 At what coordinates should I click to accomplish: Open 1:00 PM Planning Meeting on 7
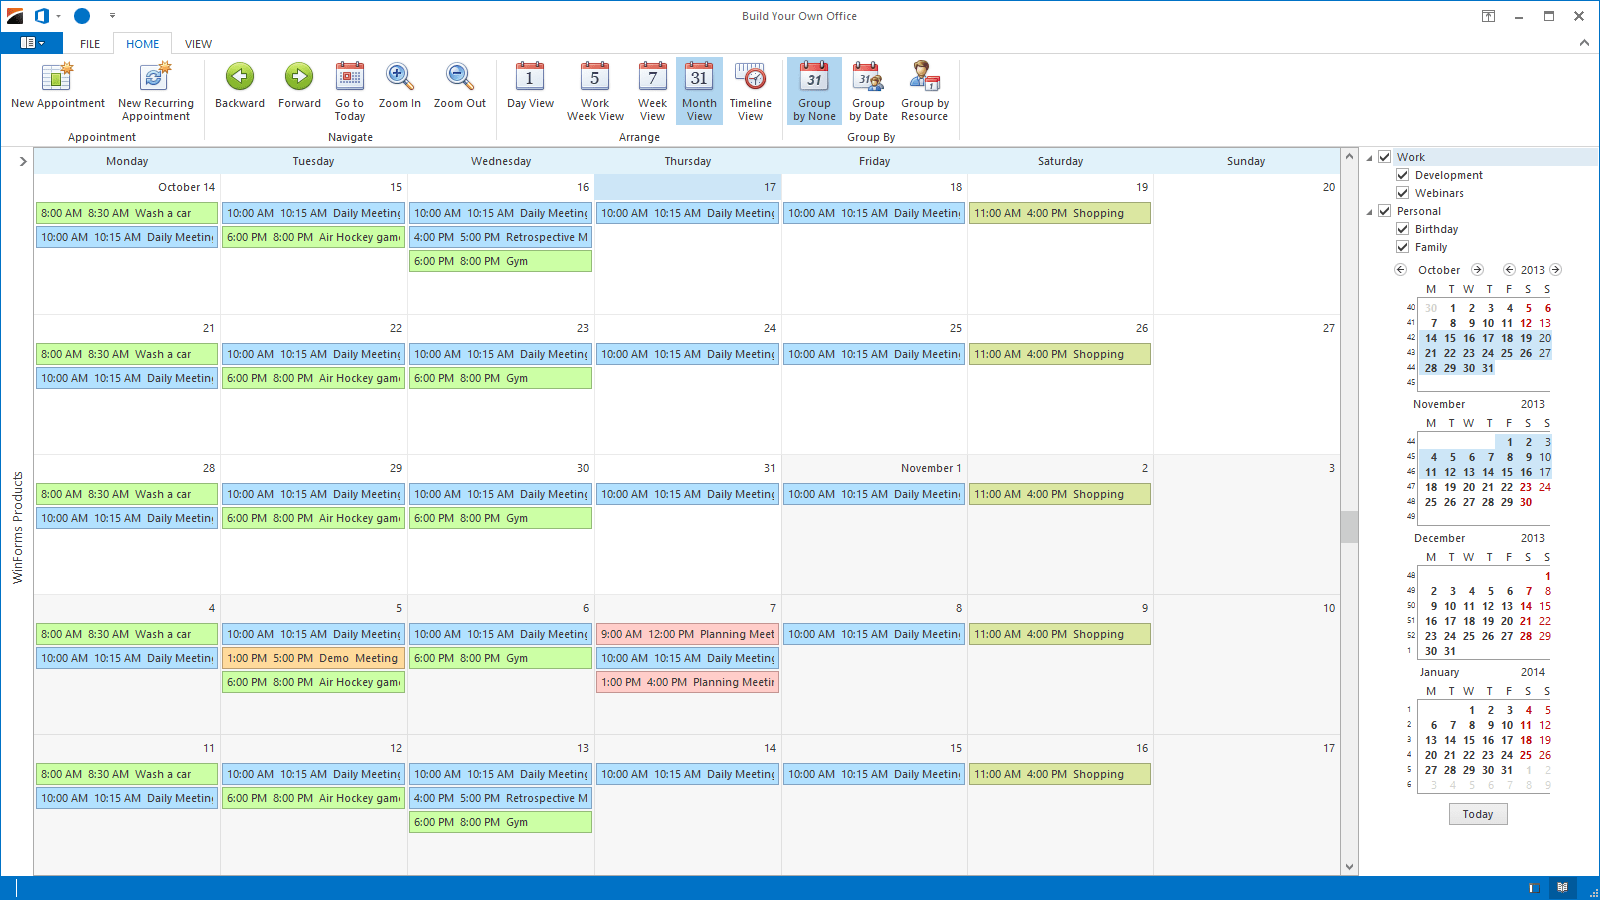pyautogui.click(x=687, y=682)
